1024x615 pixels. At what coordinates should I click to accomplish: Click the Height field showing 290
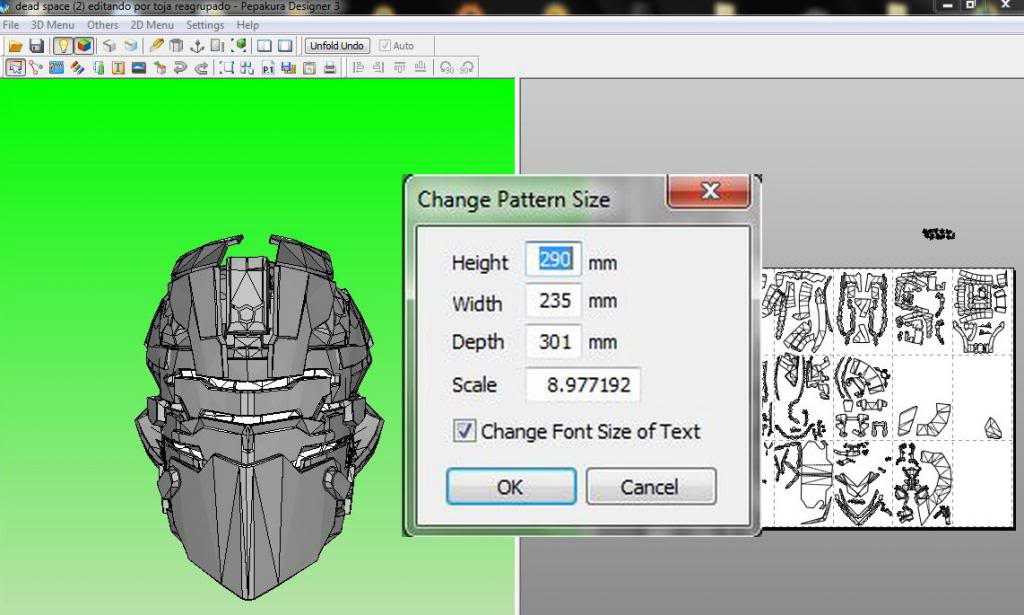click(553, 260)
